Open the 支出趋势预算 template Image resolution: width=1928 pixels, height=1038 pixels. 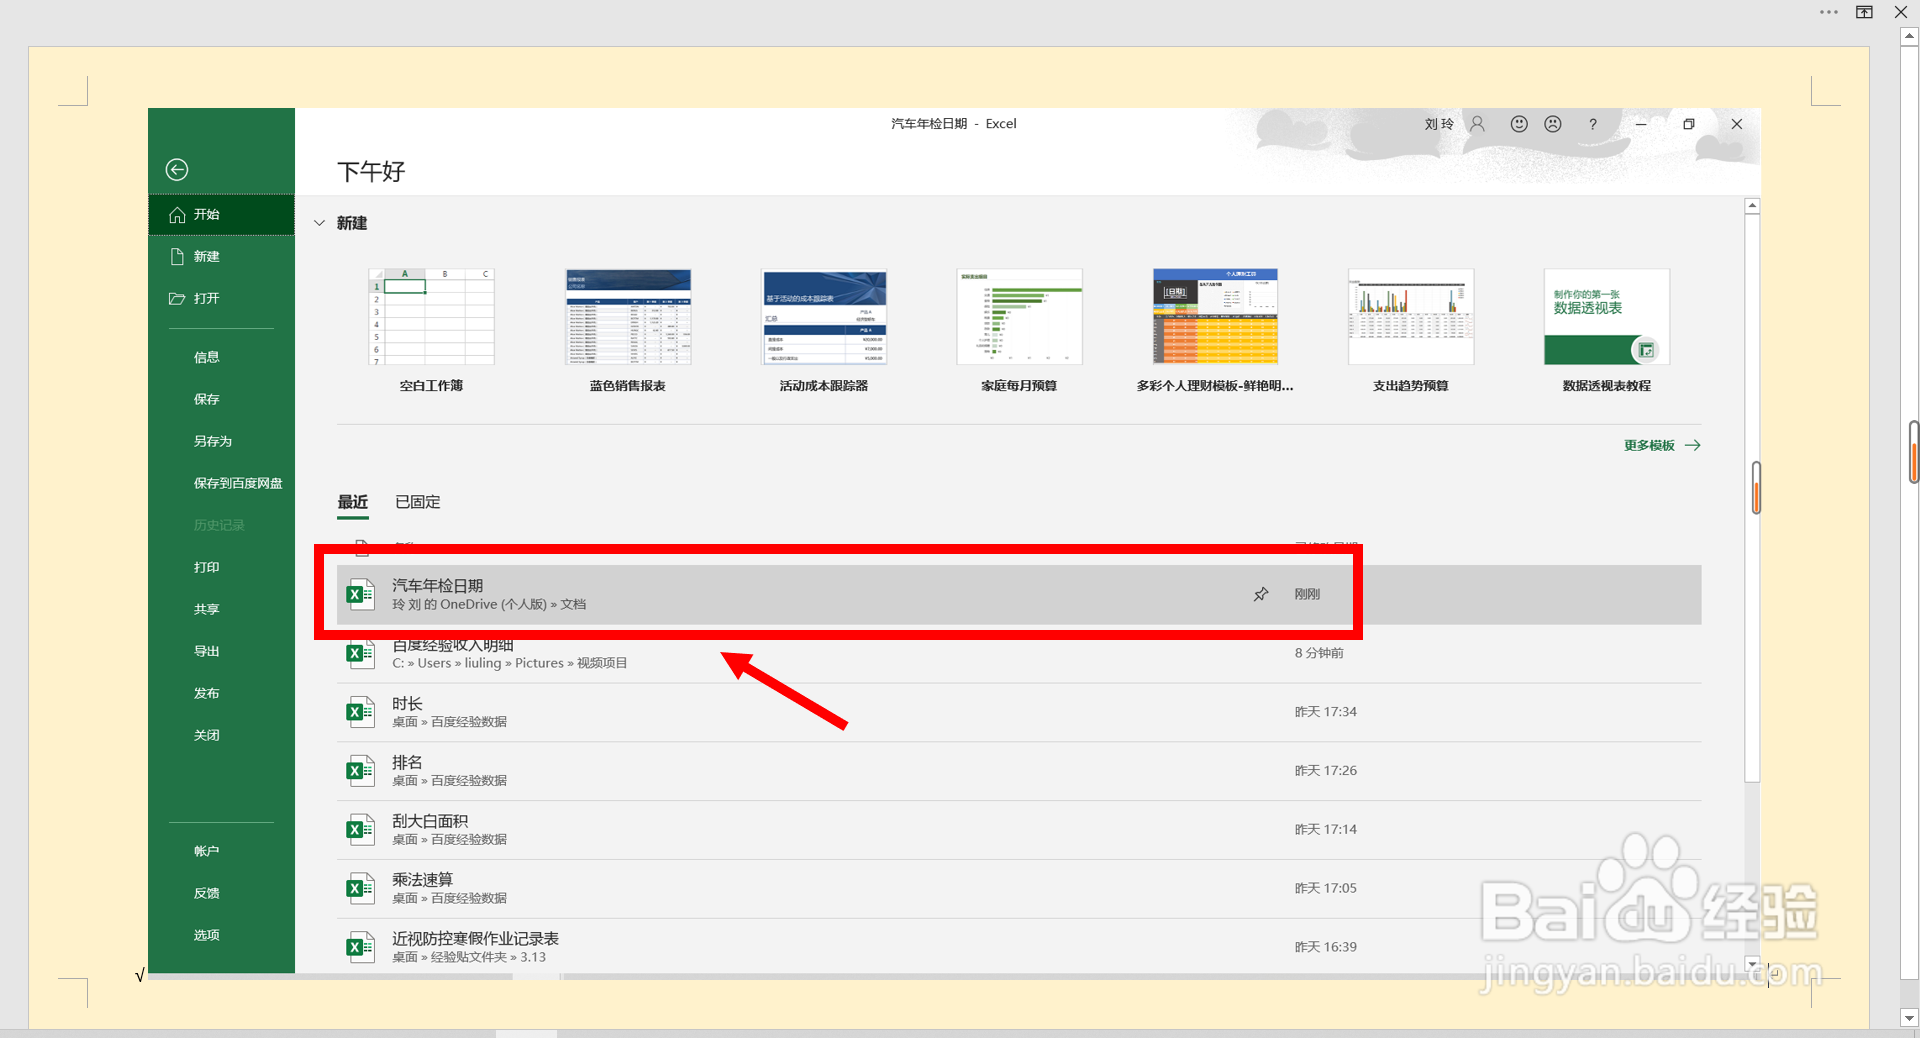1411,330
